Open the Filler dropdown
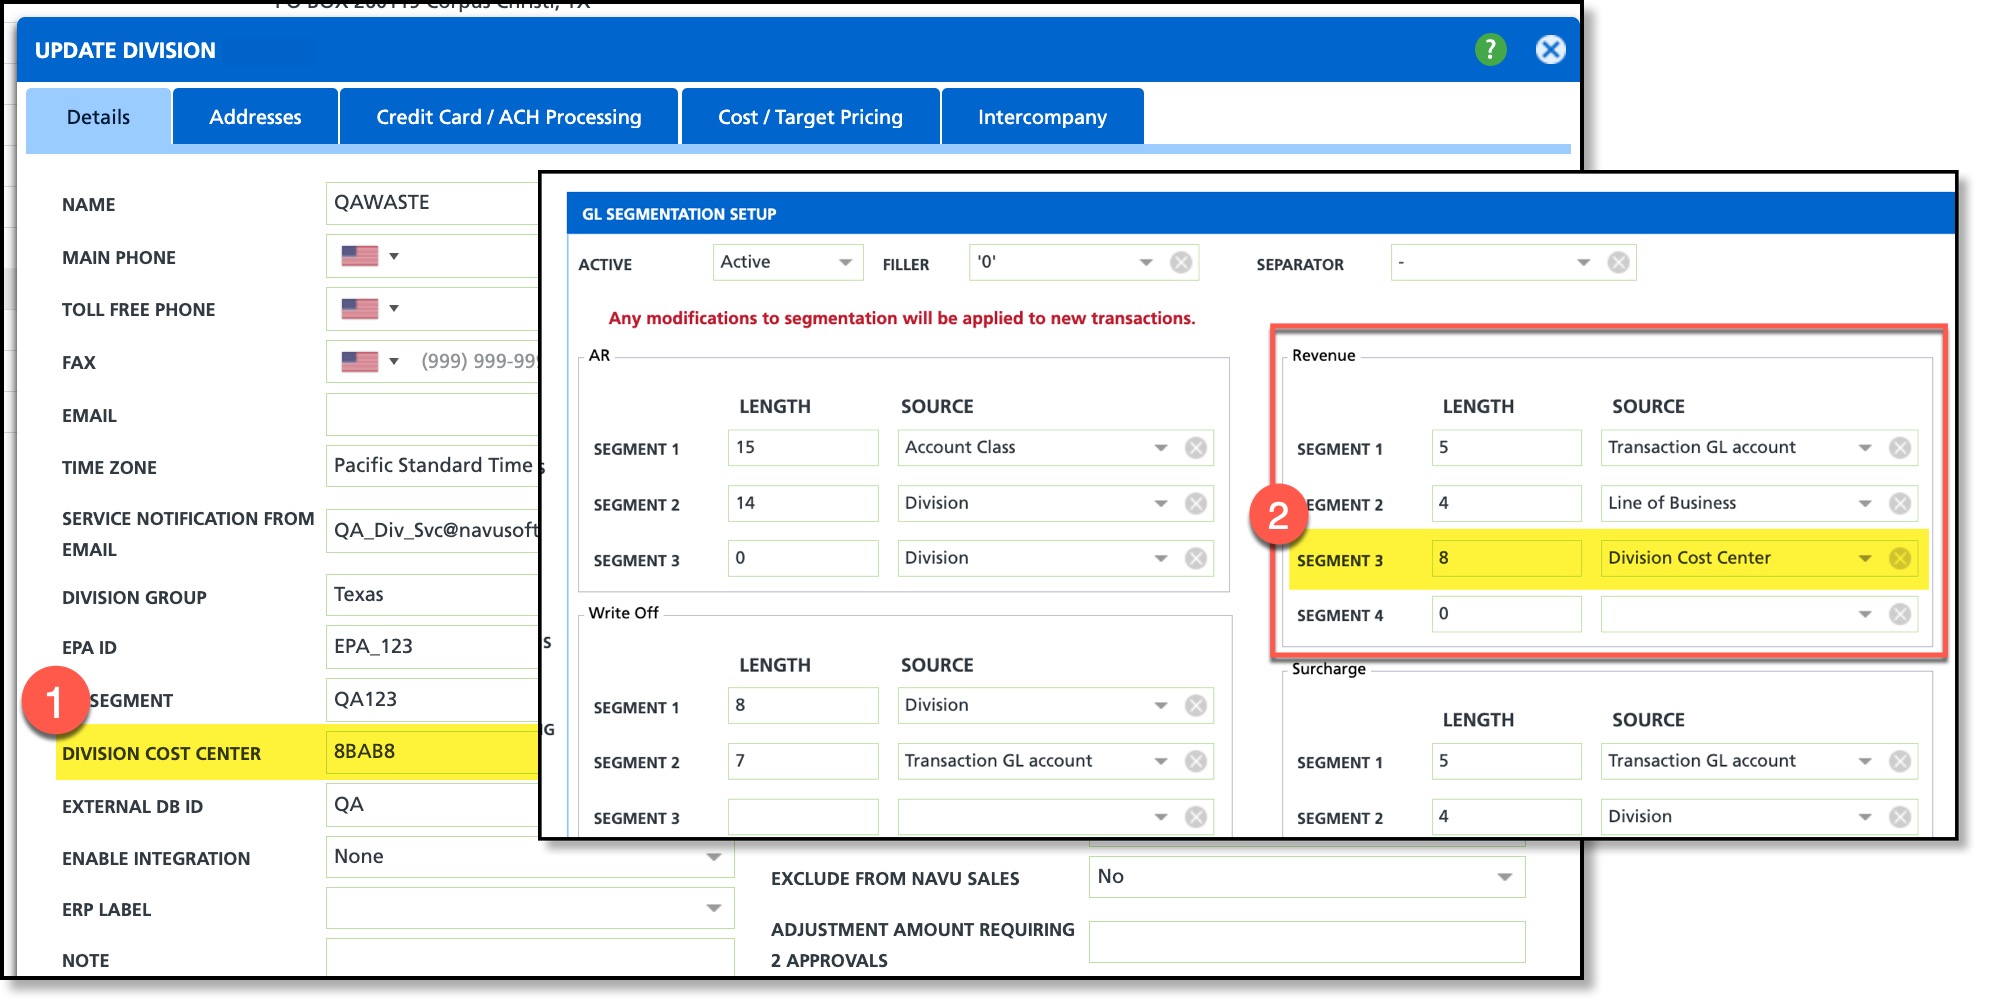 [x=1146, y=262]
